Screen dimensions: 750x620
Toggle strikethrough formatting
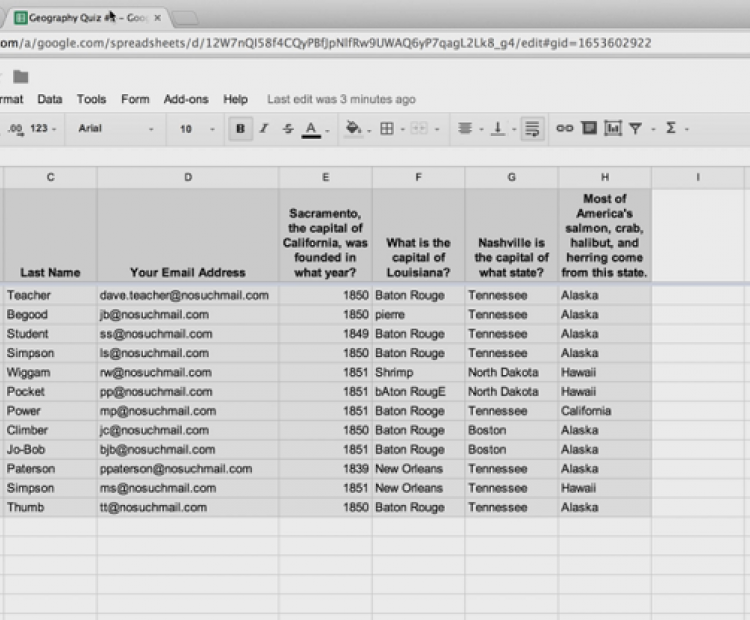point(288,129)
